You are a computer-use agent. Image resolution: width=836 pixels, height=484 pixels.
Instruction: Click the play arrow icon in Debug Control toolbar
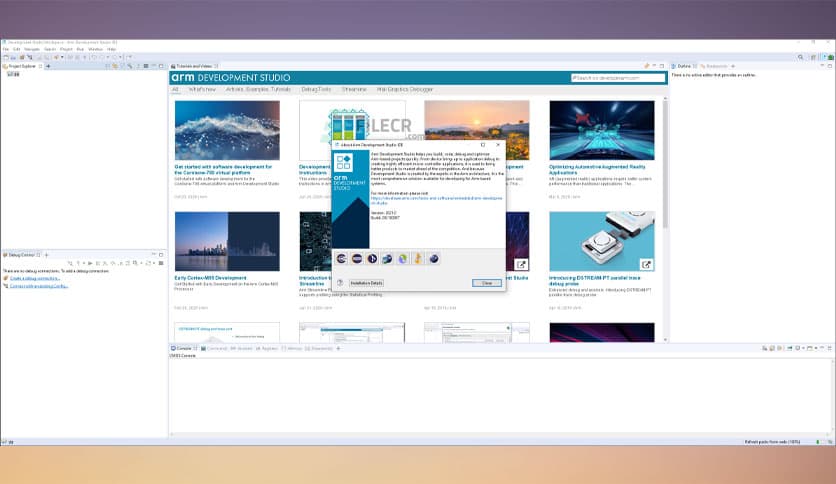pos(90,263)
